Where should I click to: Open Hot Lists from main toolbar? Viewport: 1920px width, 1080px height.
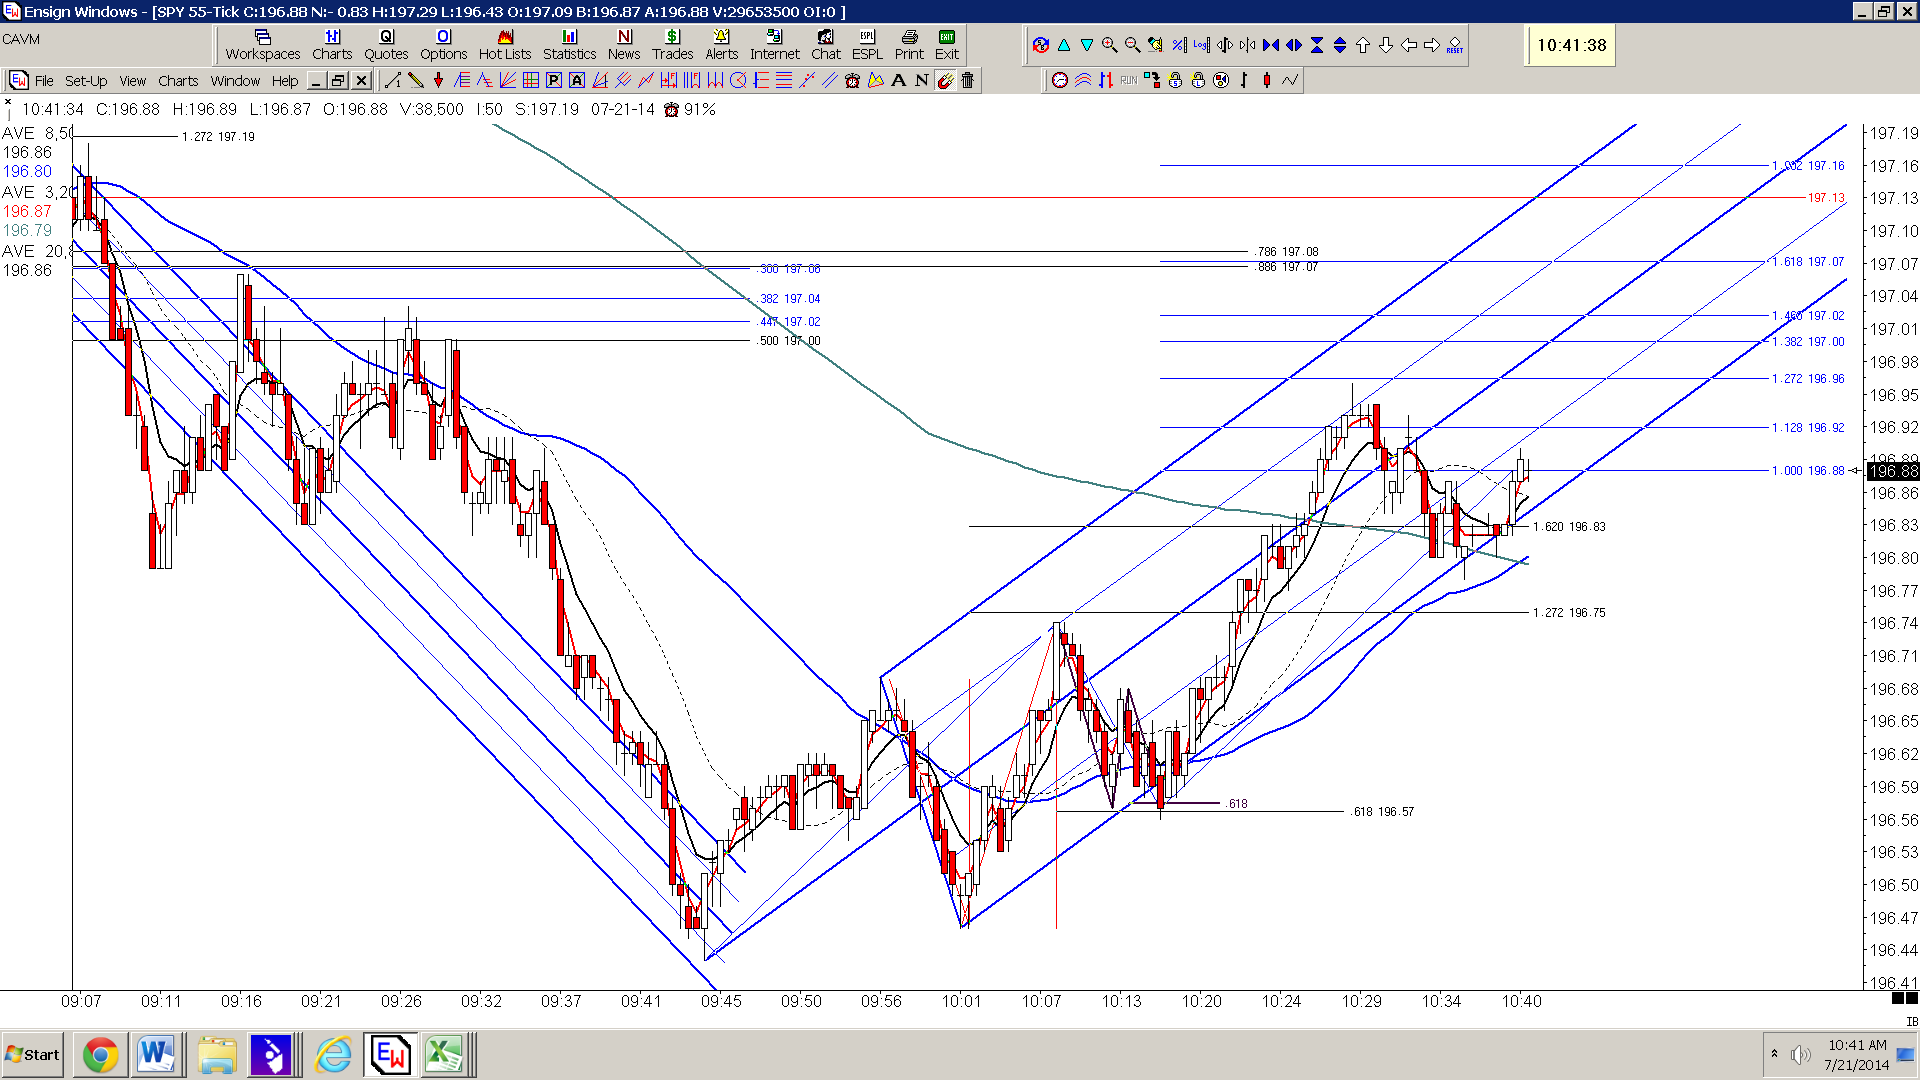(505, 45)
